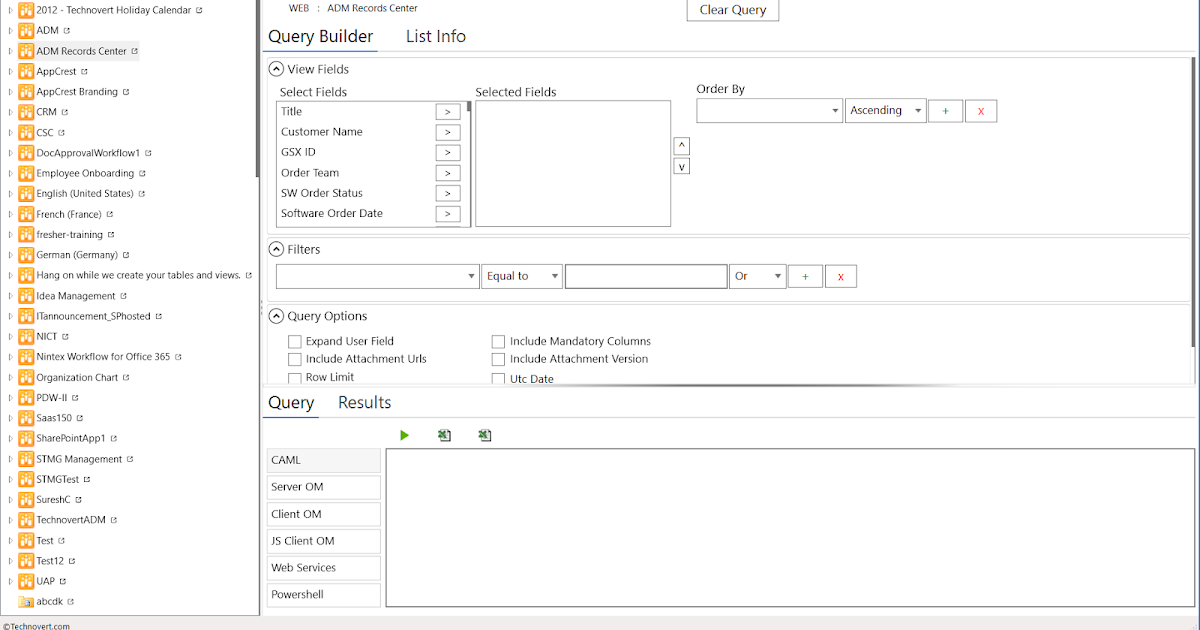
Task: Run the query with the green play icon
Action: (404, 435)
